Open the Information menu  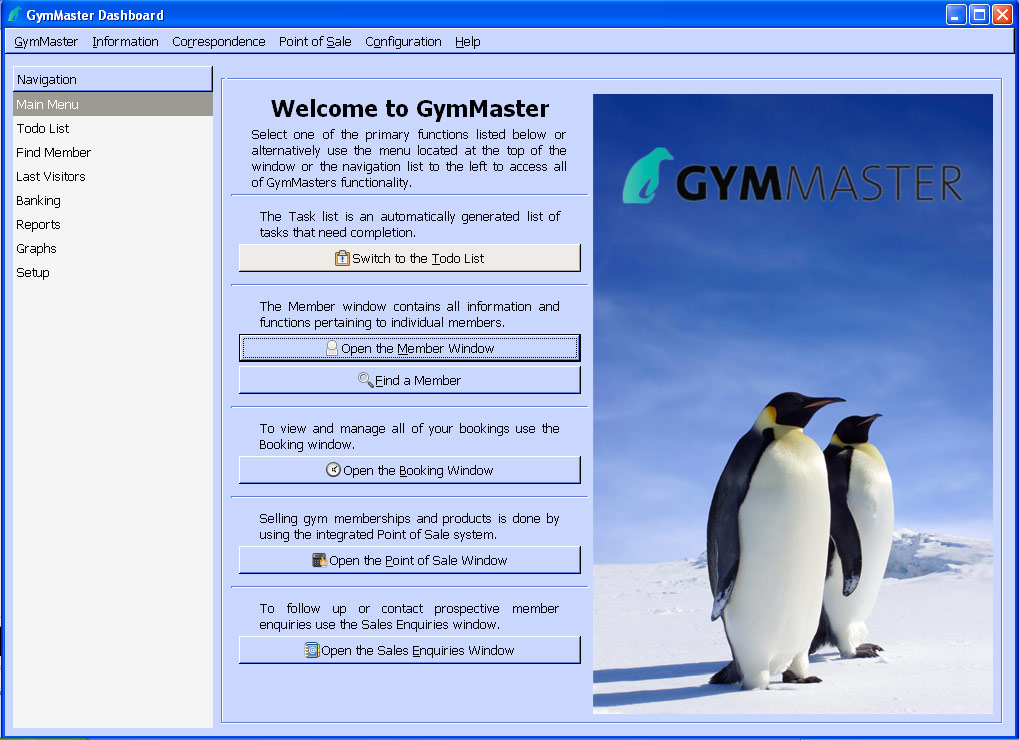(x=125, y=42)
